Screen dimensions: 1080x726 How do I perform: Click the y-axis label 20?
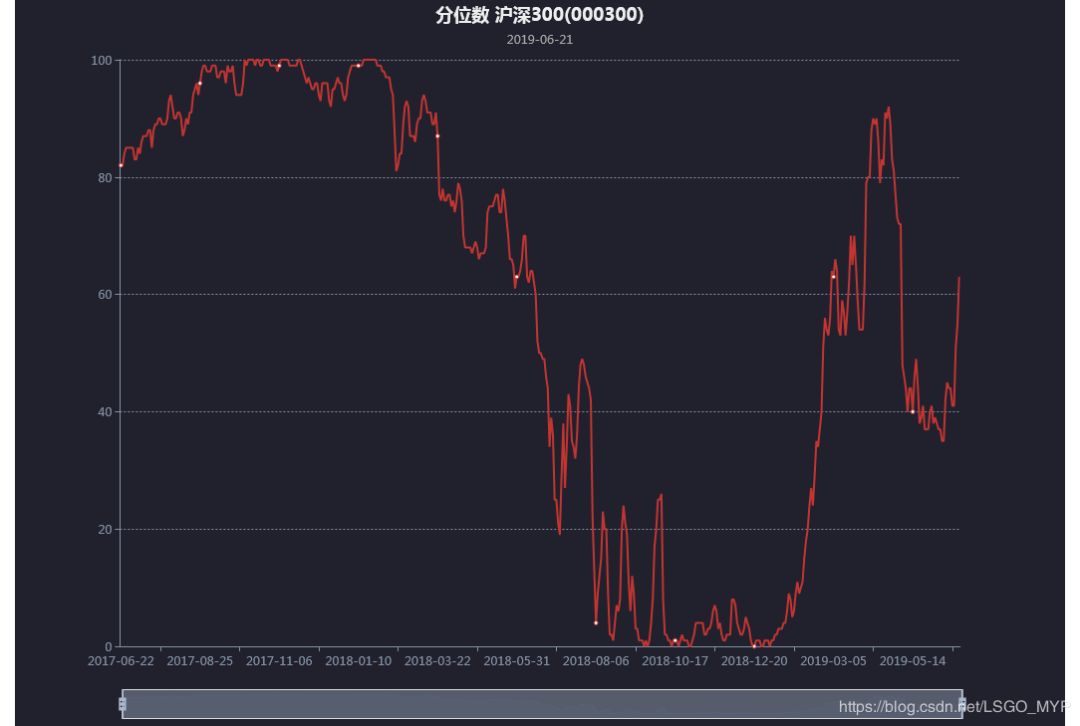105,530
